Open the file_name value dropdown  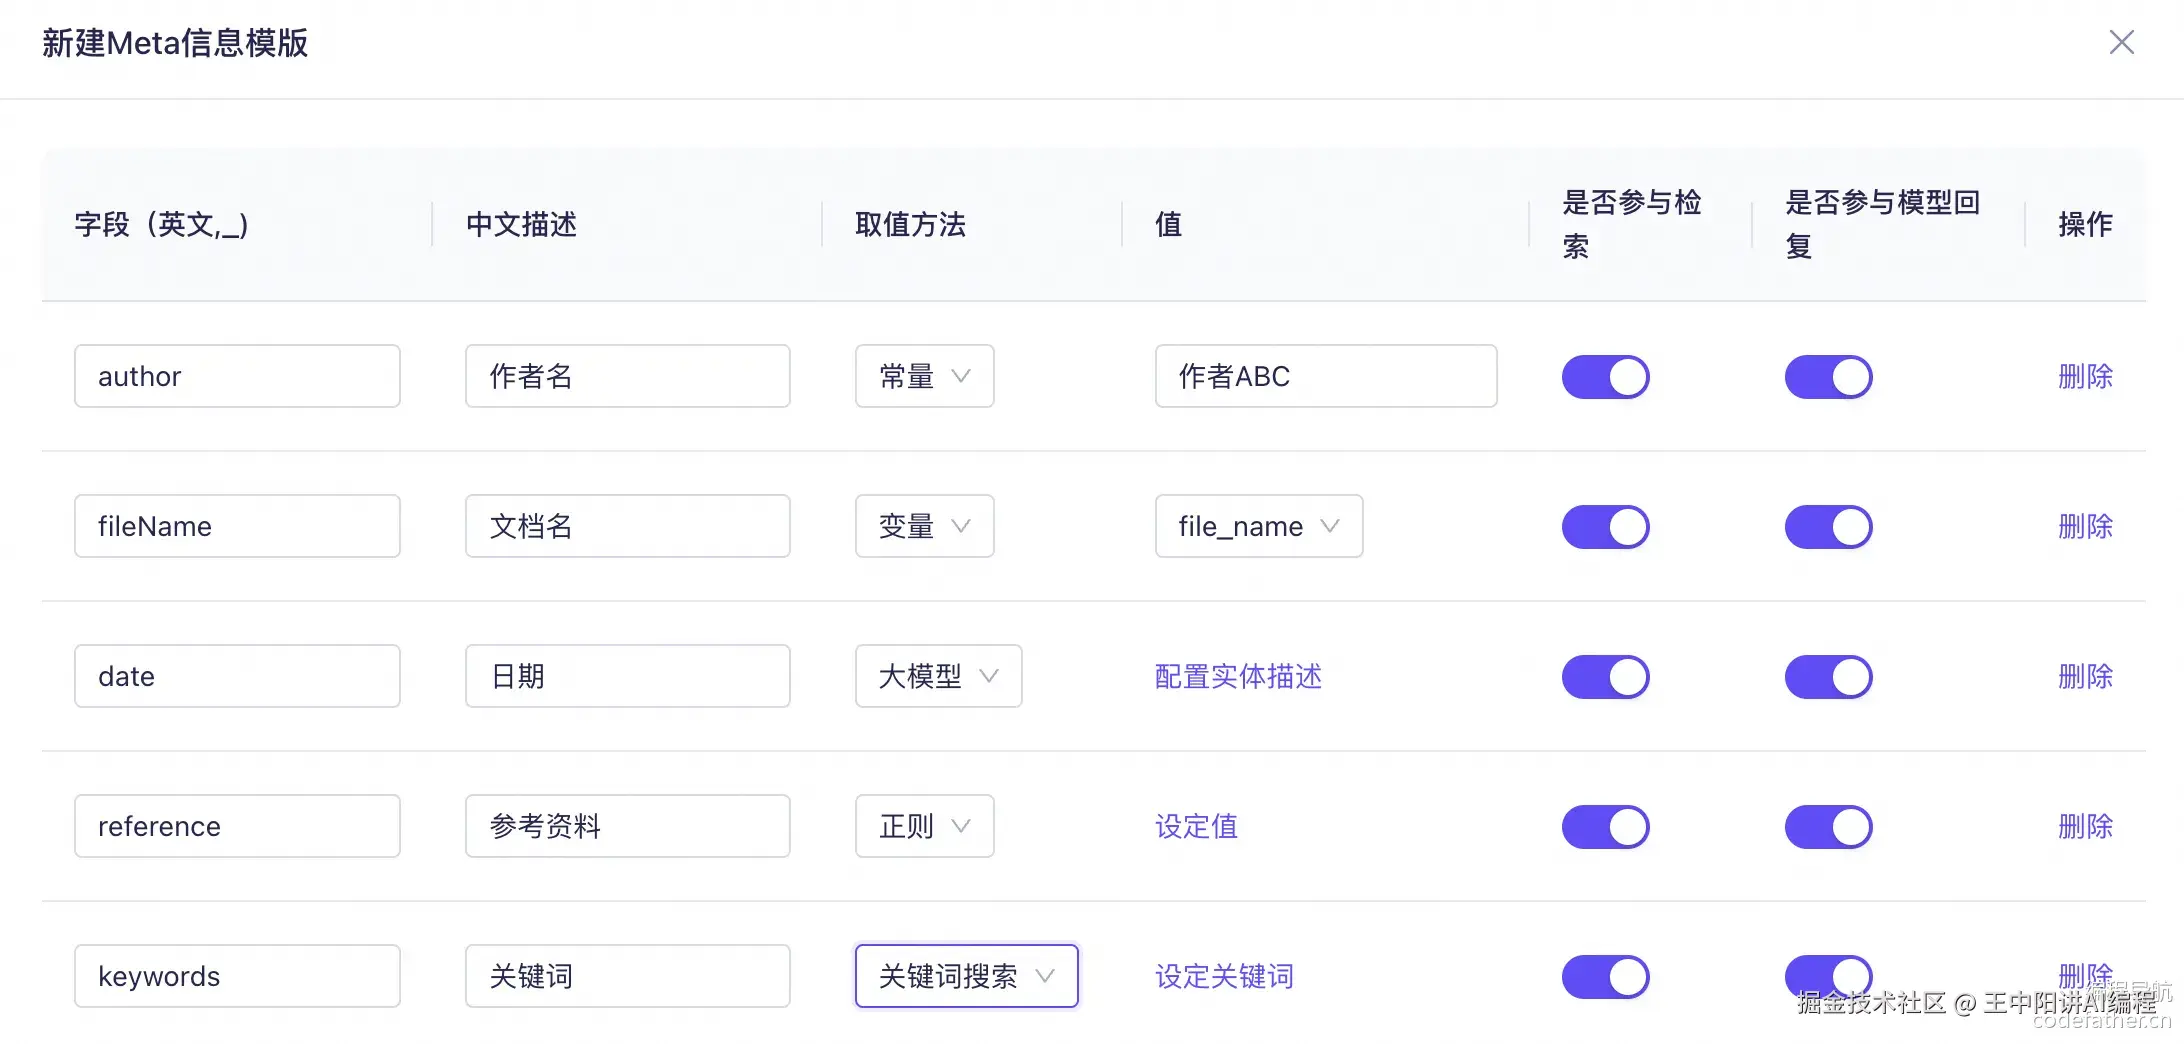(1258, 527)
